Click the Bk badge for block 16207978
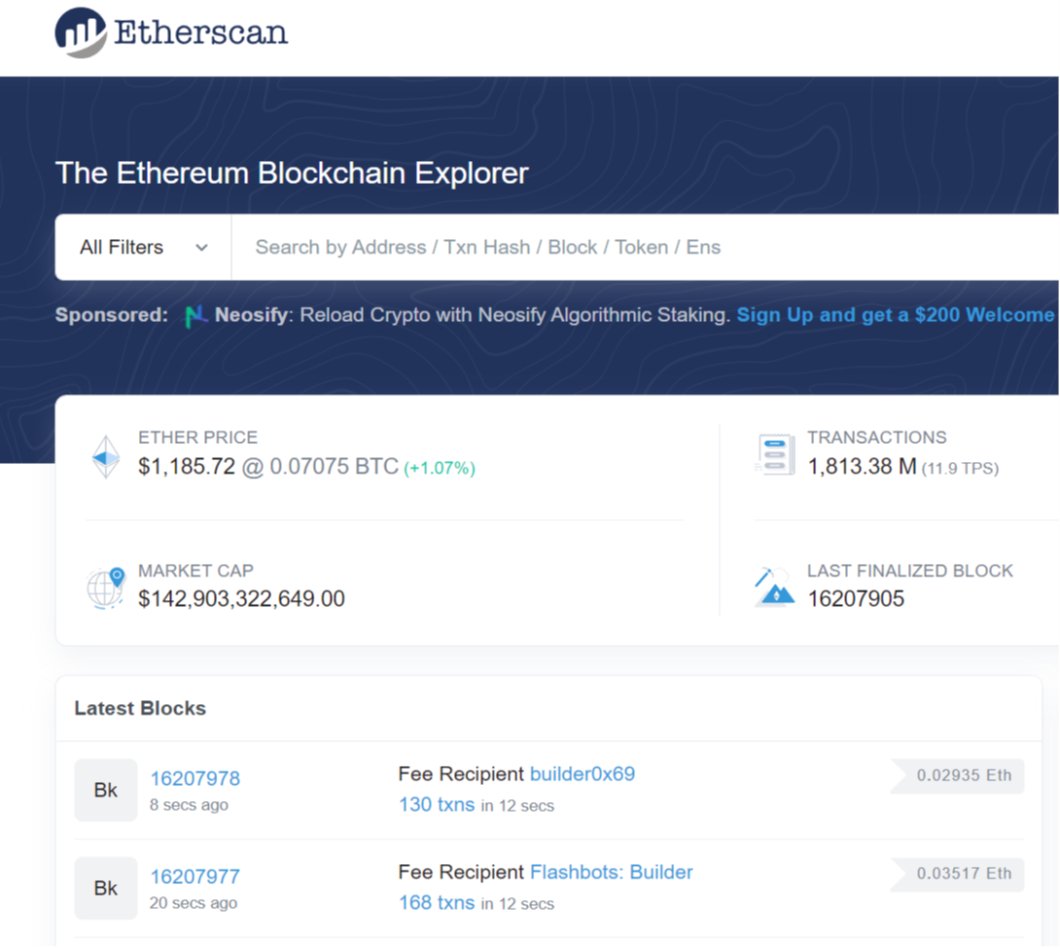 point(106,790)
